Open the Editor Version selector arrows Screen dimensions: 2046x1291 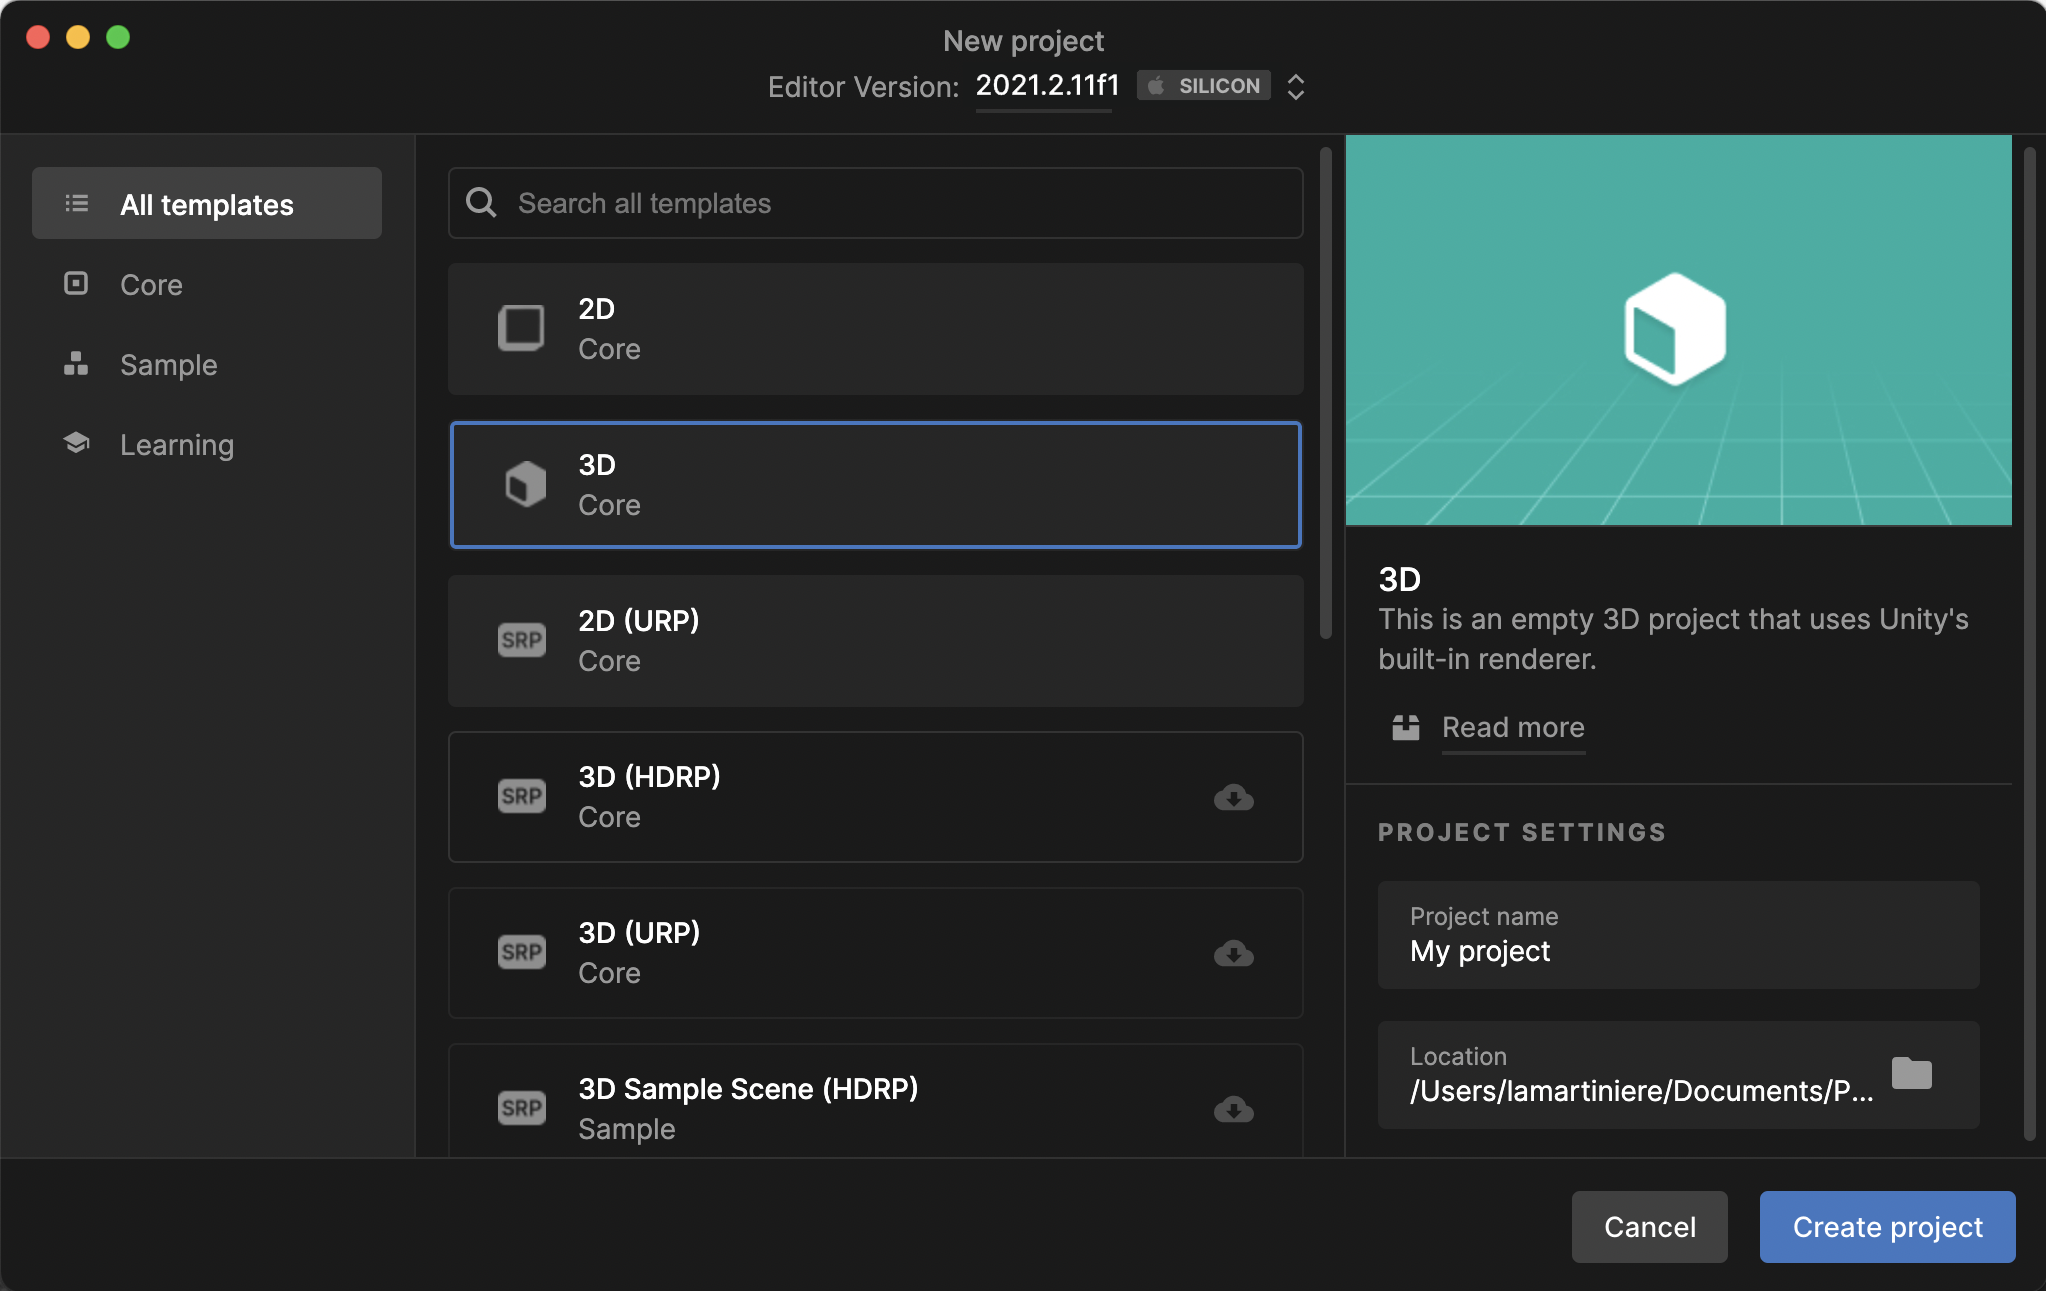[1295, 86]
